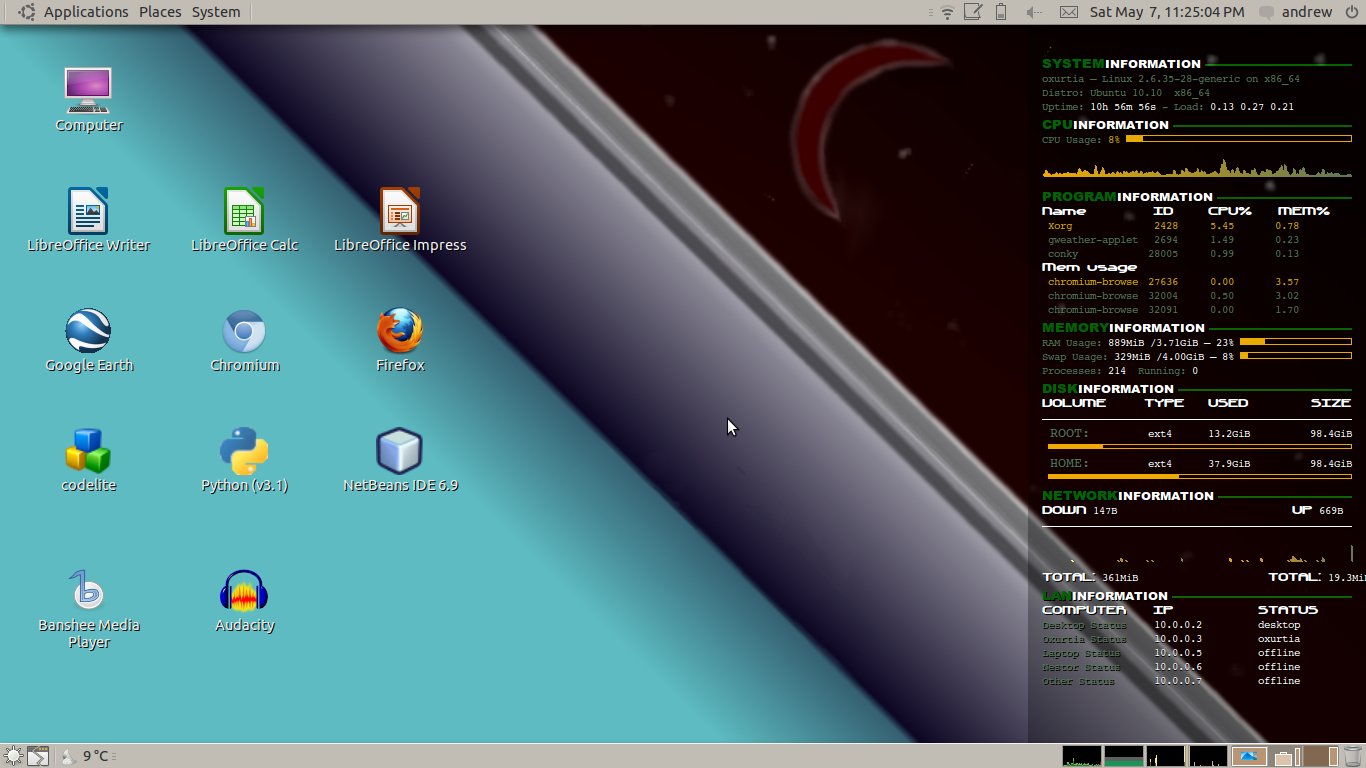The width and height of the screenshot is (1366, 768).
Task: Click the IP address 10.0.0.7
Action: [x=1178, y=681]
